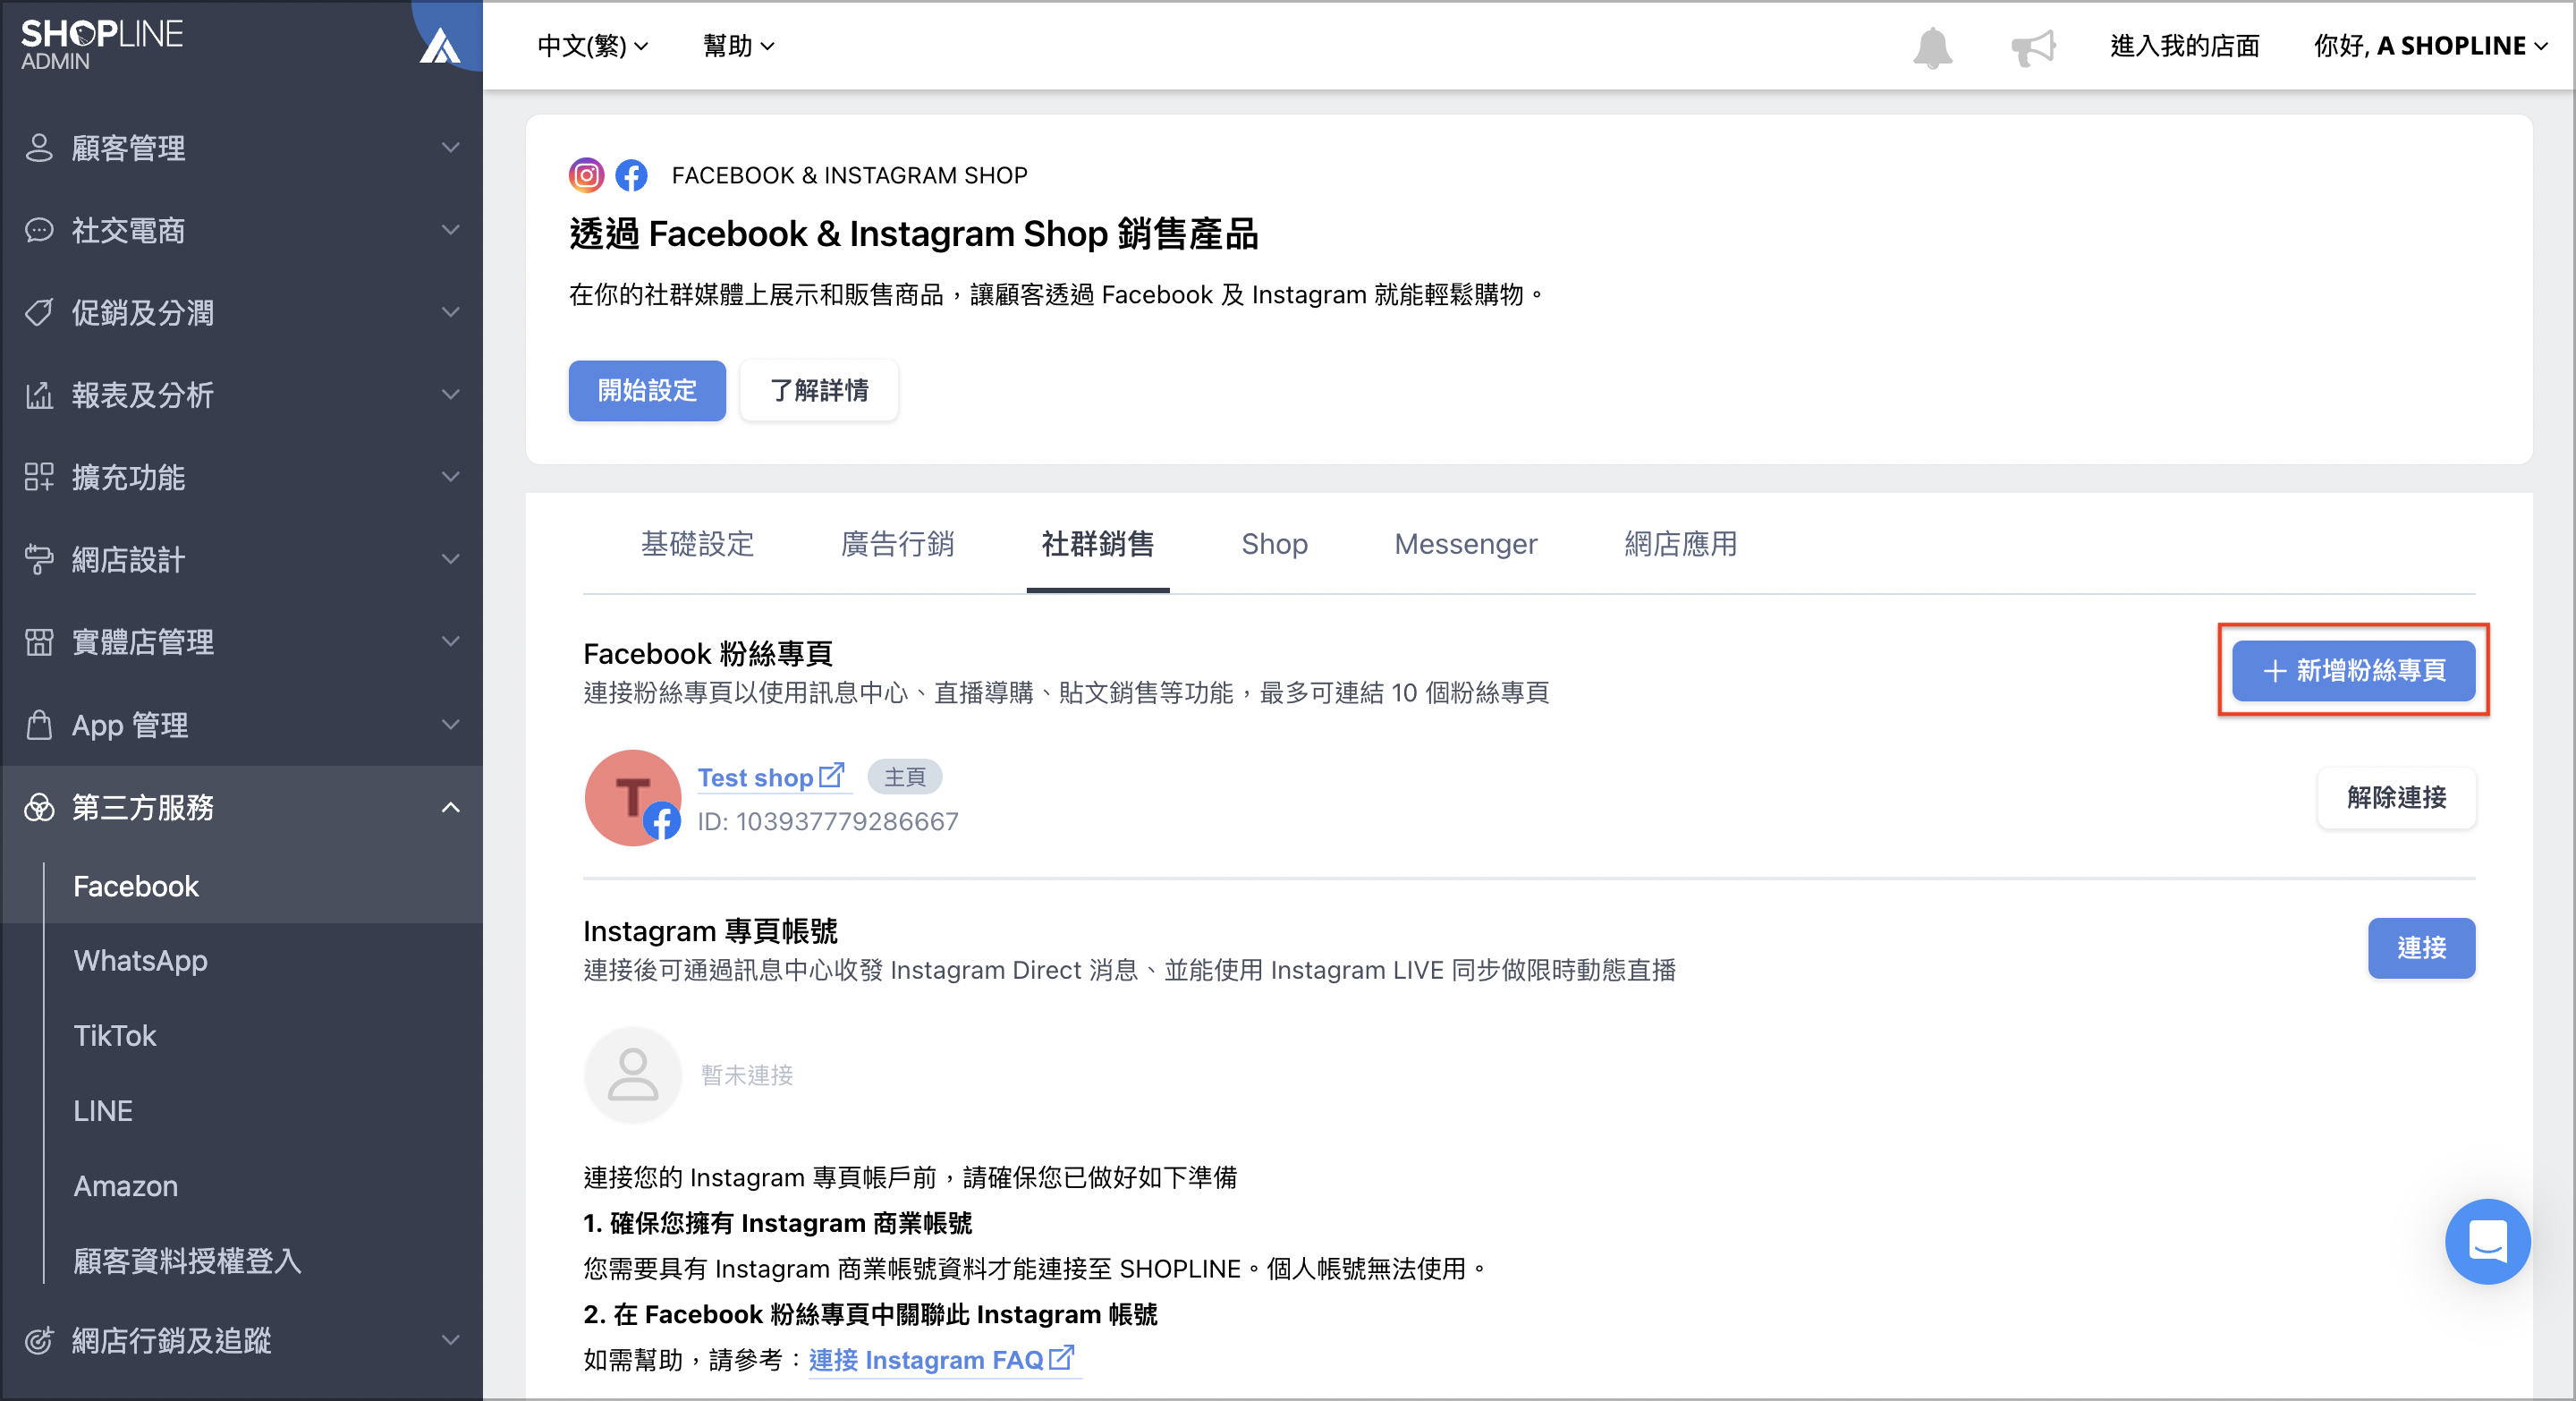The width and height of the screenshot is (2576, 1401).
Task: Click the page ID 103937779286667
Action: (x=828, y=821)
